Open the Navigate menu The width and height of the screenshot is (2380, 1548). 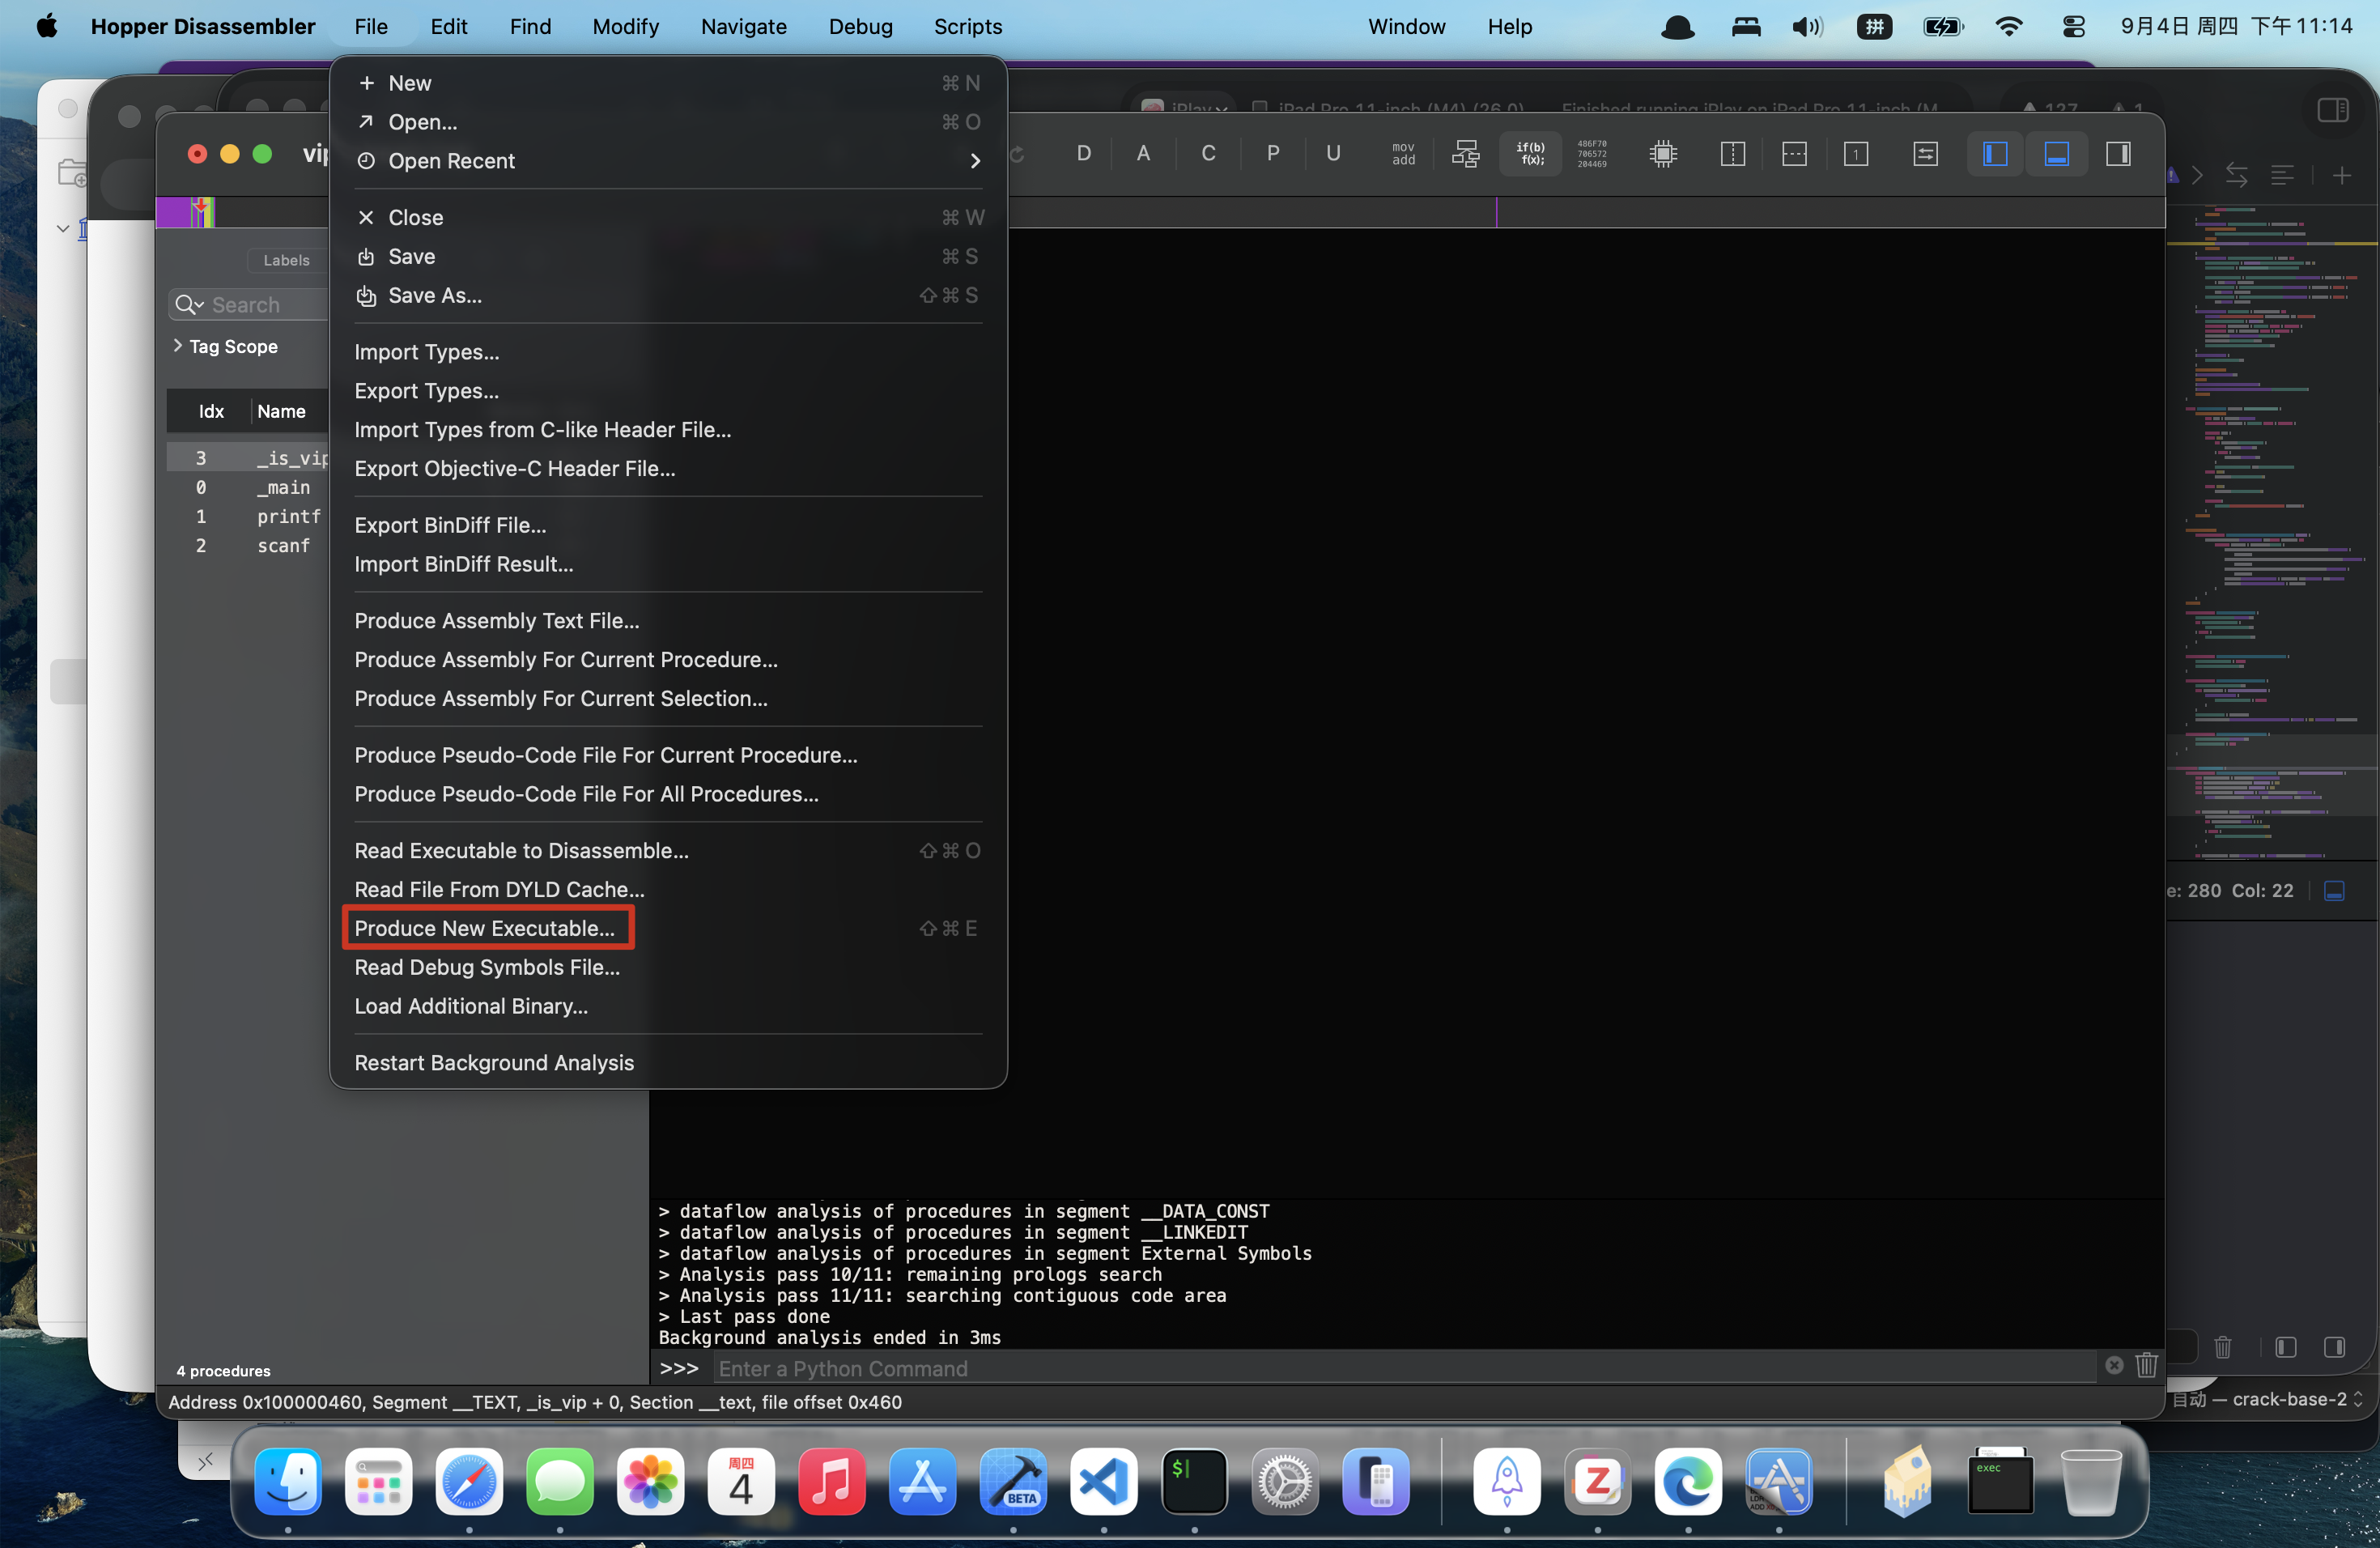743,26
